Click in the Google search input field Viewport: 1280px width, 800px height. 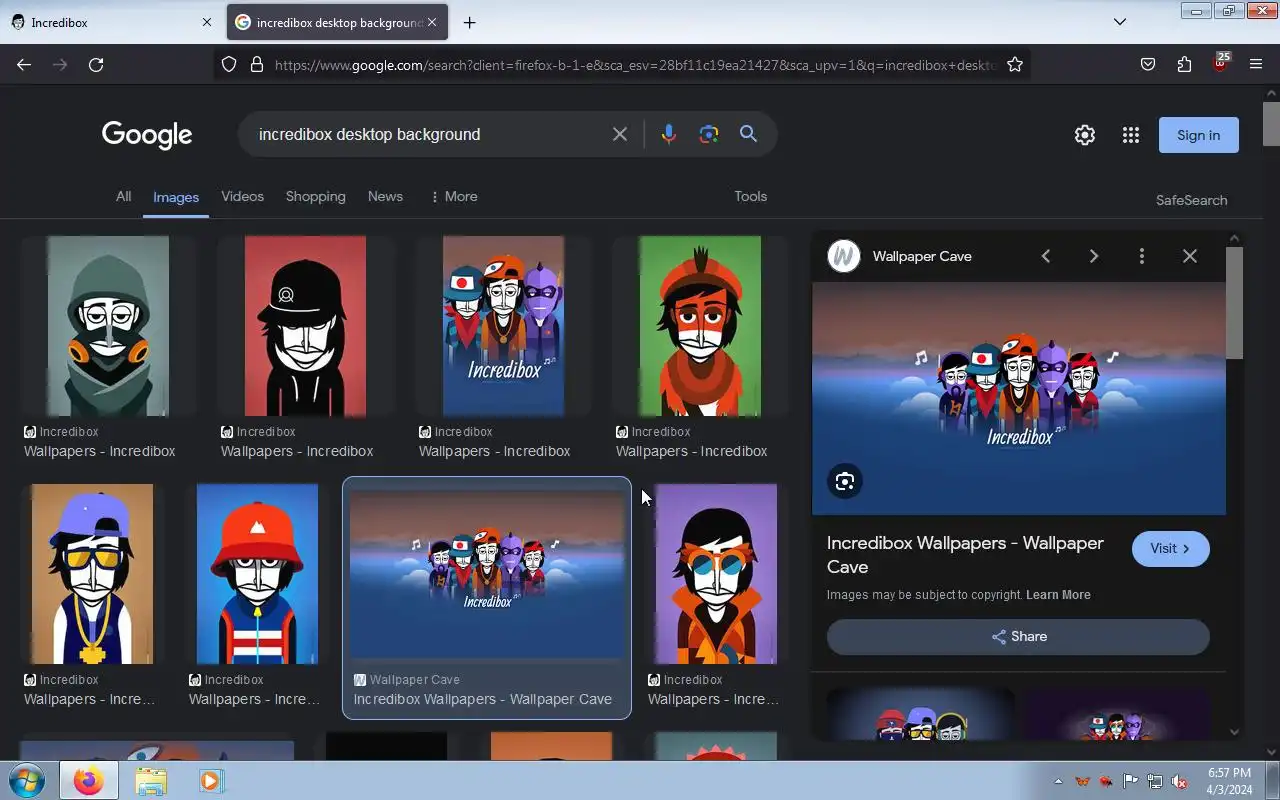430,134
